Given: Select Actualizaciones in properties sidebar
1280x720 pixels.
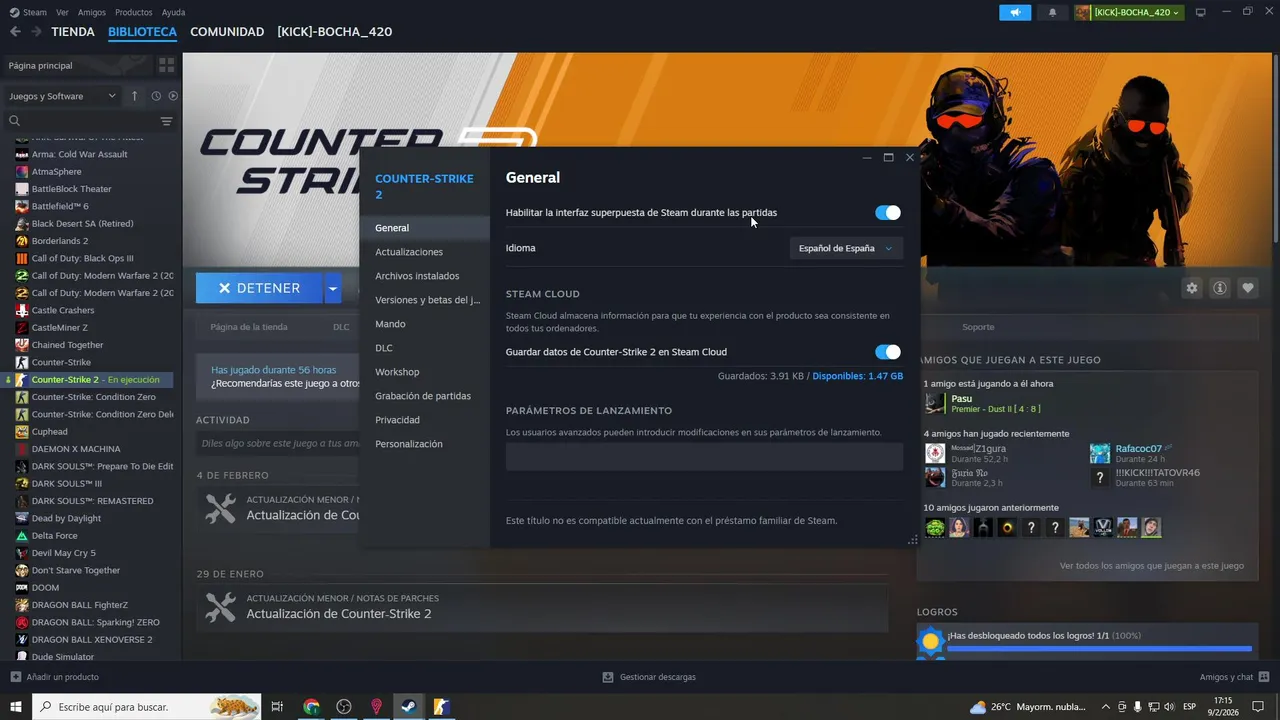Looking at the screenshot, I should point(409,252).
